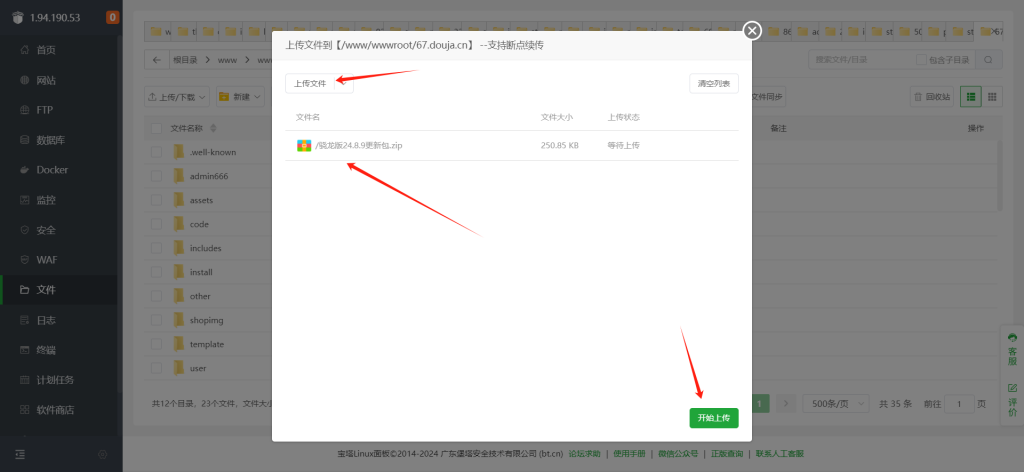Tick the checkbox for assets folder

point(156,200)
